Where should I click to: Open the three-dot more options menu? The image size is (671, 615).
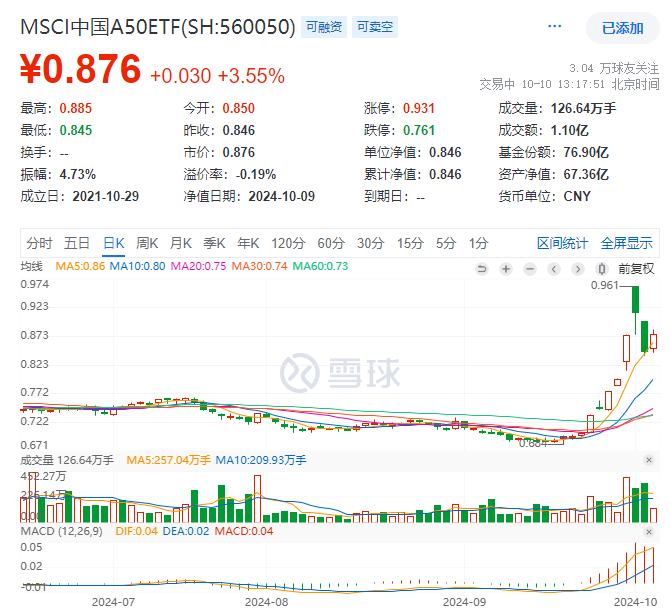[x=554, y=27]
